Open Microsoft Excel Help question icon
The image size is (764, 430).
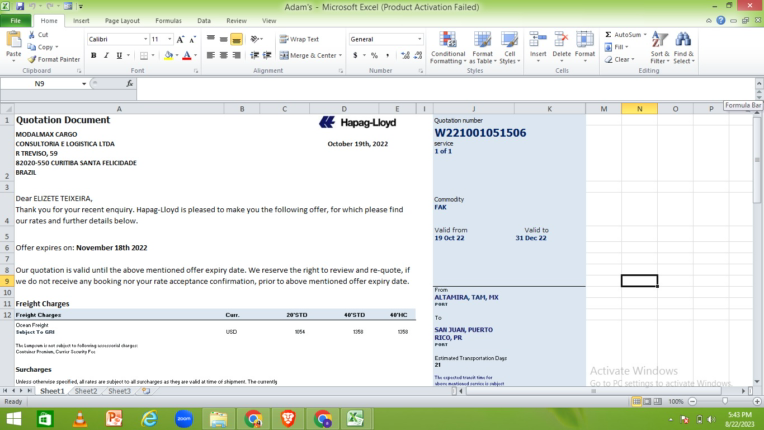pyautogui.click(x=721, y=20)
